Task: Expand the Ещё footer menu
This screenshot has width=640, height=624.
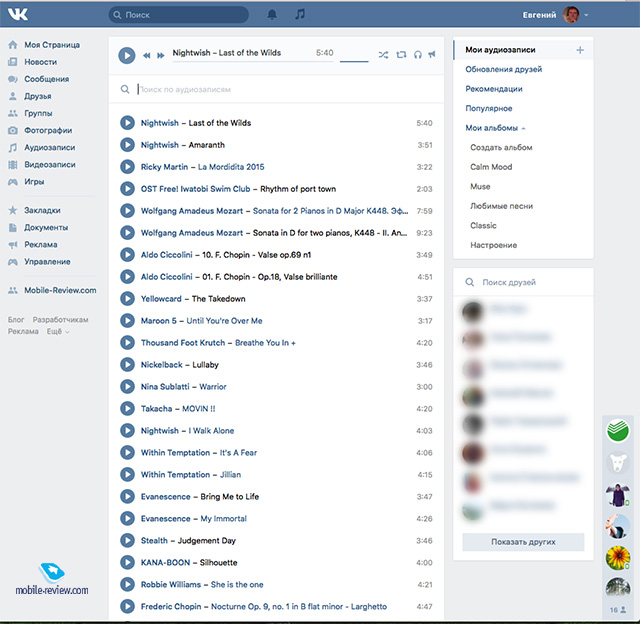Action: coord(58,331)
